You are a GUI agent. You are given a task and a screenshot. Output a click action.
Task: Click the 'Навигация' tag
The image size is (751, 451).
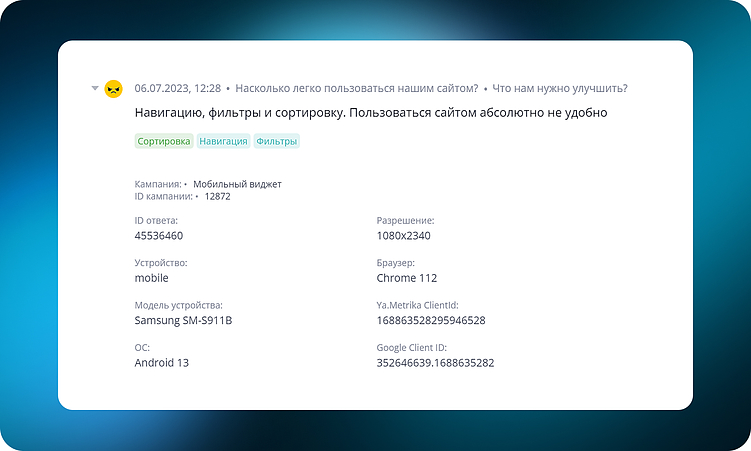pyautogui.click(x=223, y=141)
